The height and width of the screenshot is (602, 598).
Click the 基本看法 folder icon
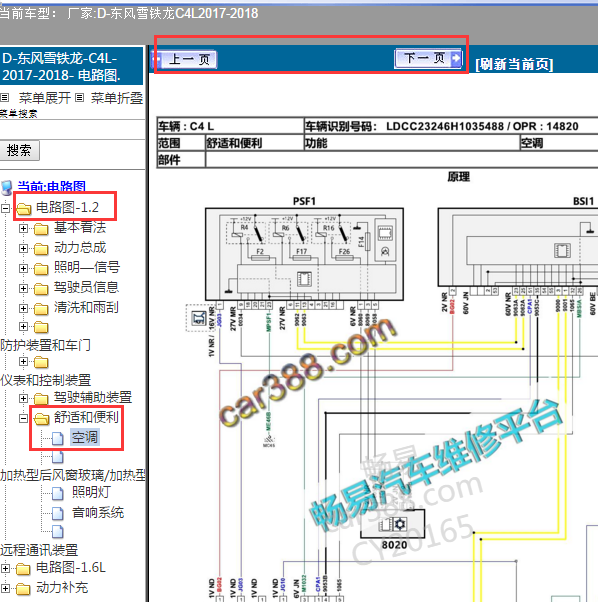[41, 229]
